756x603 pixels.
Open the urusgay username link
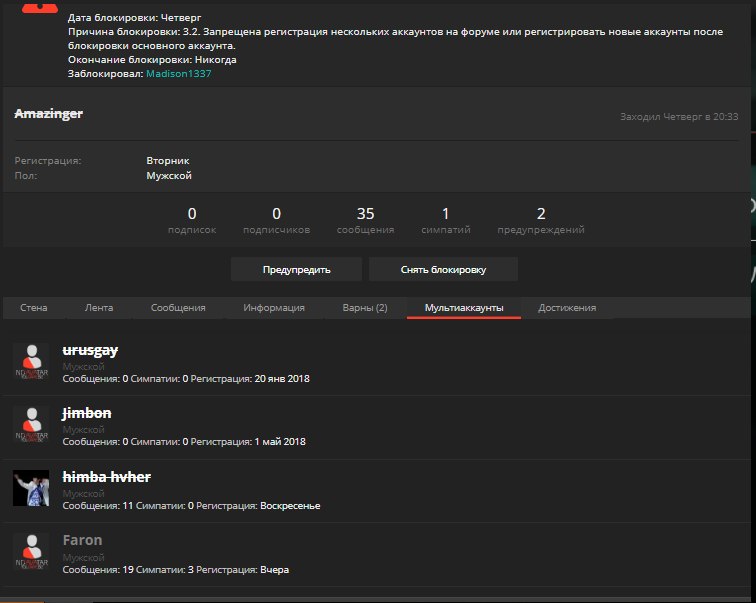(90, 350)
